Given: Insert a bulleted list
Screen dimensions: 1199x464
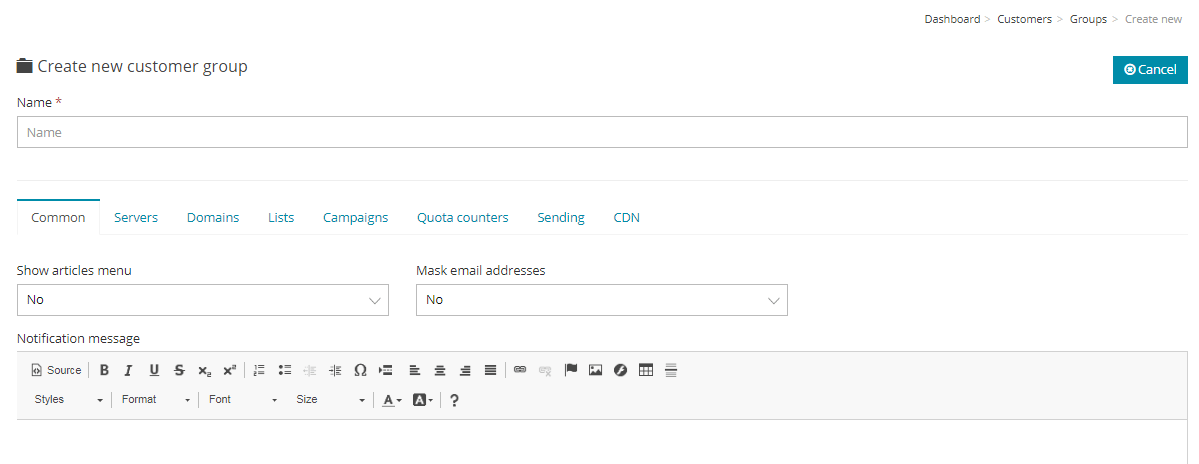Looking at the screenshot, I should pos(285,370).
